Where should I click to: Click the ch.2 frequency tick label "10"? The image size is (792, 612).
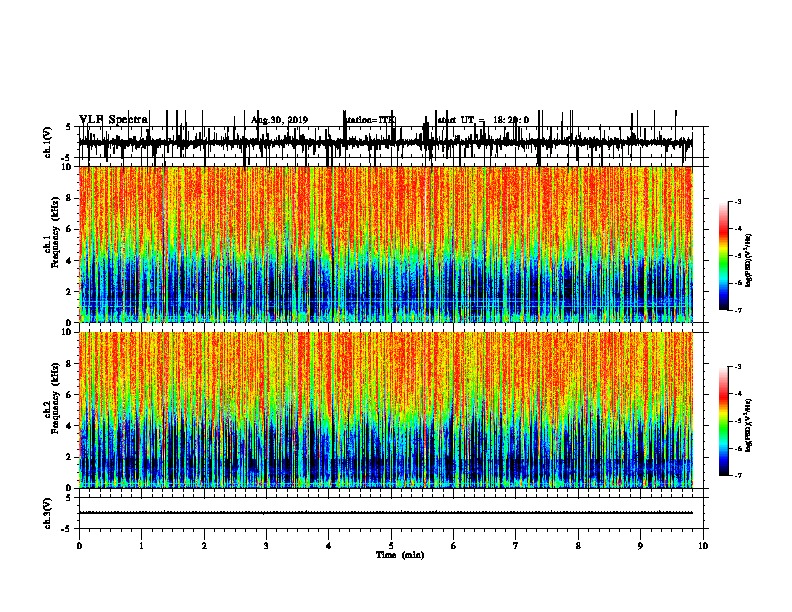click(68, 332)
